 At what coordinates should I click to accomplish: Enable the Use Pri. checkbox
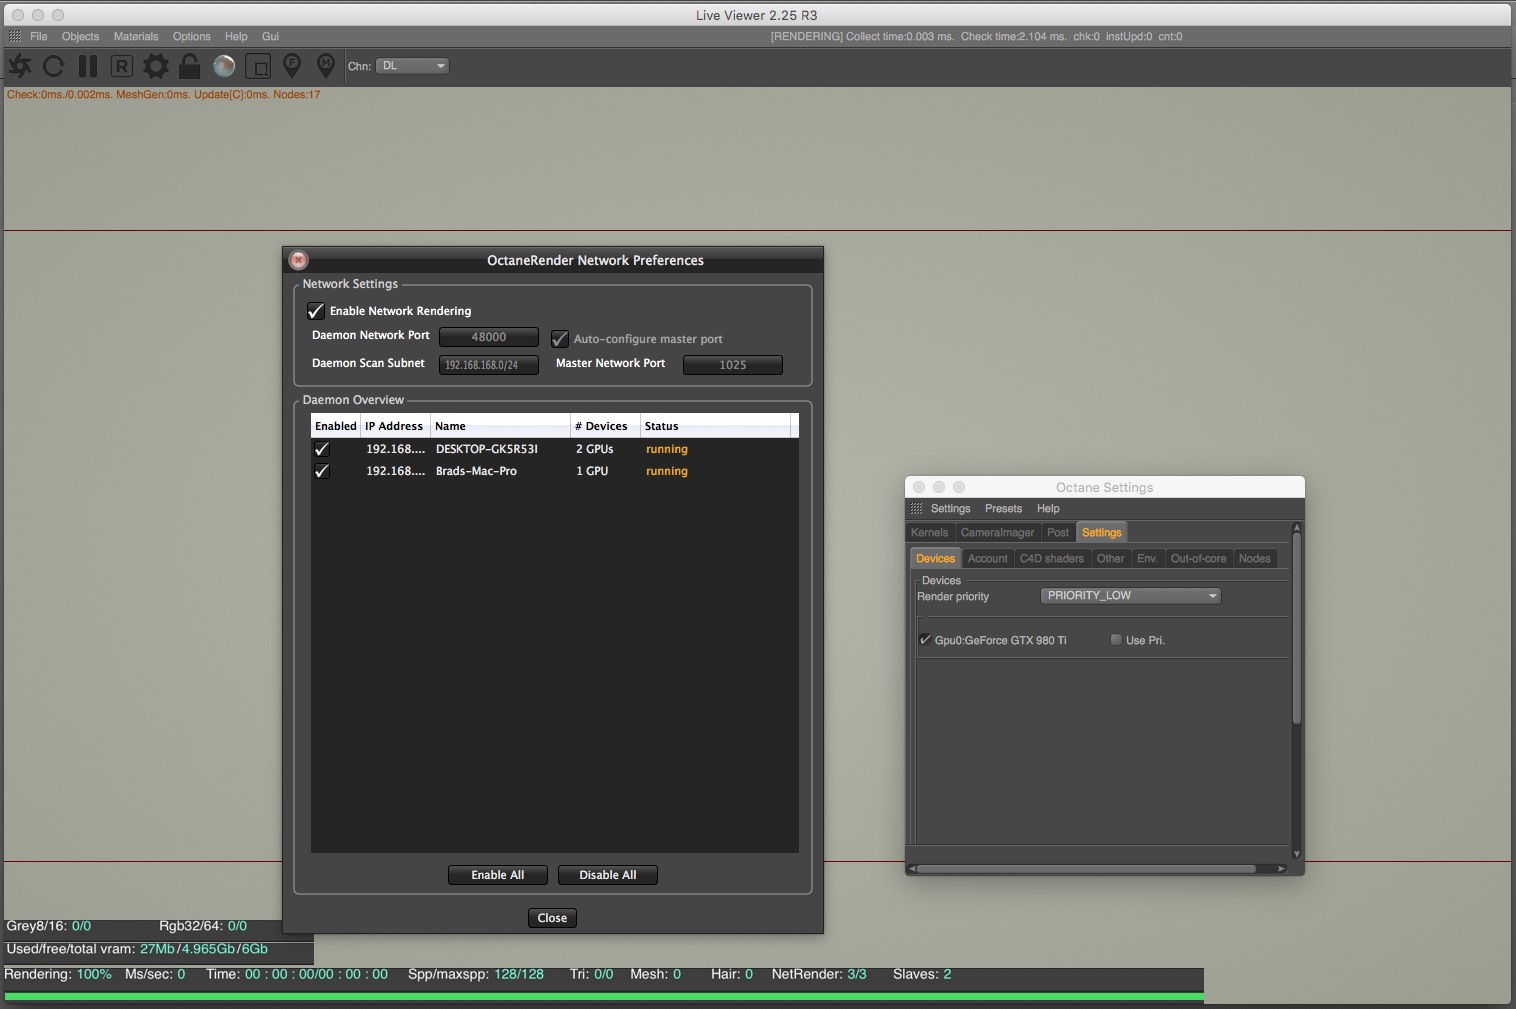1116,640
